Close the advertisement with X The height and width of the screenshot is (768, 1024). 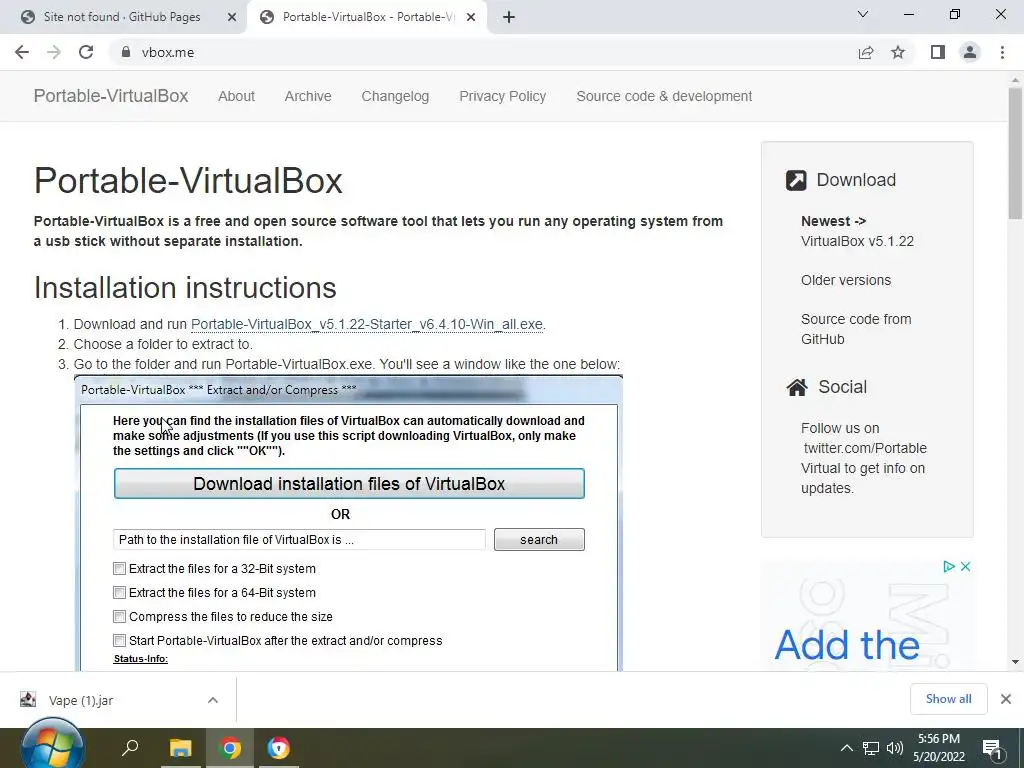(x=965, y=566)
